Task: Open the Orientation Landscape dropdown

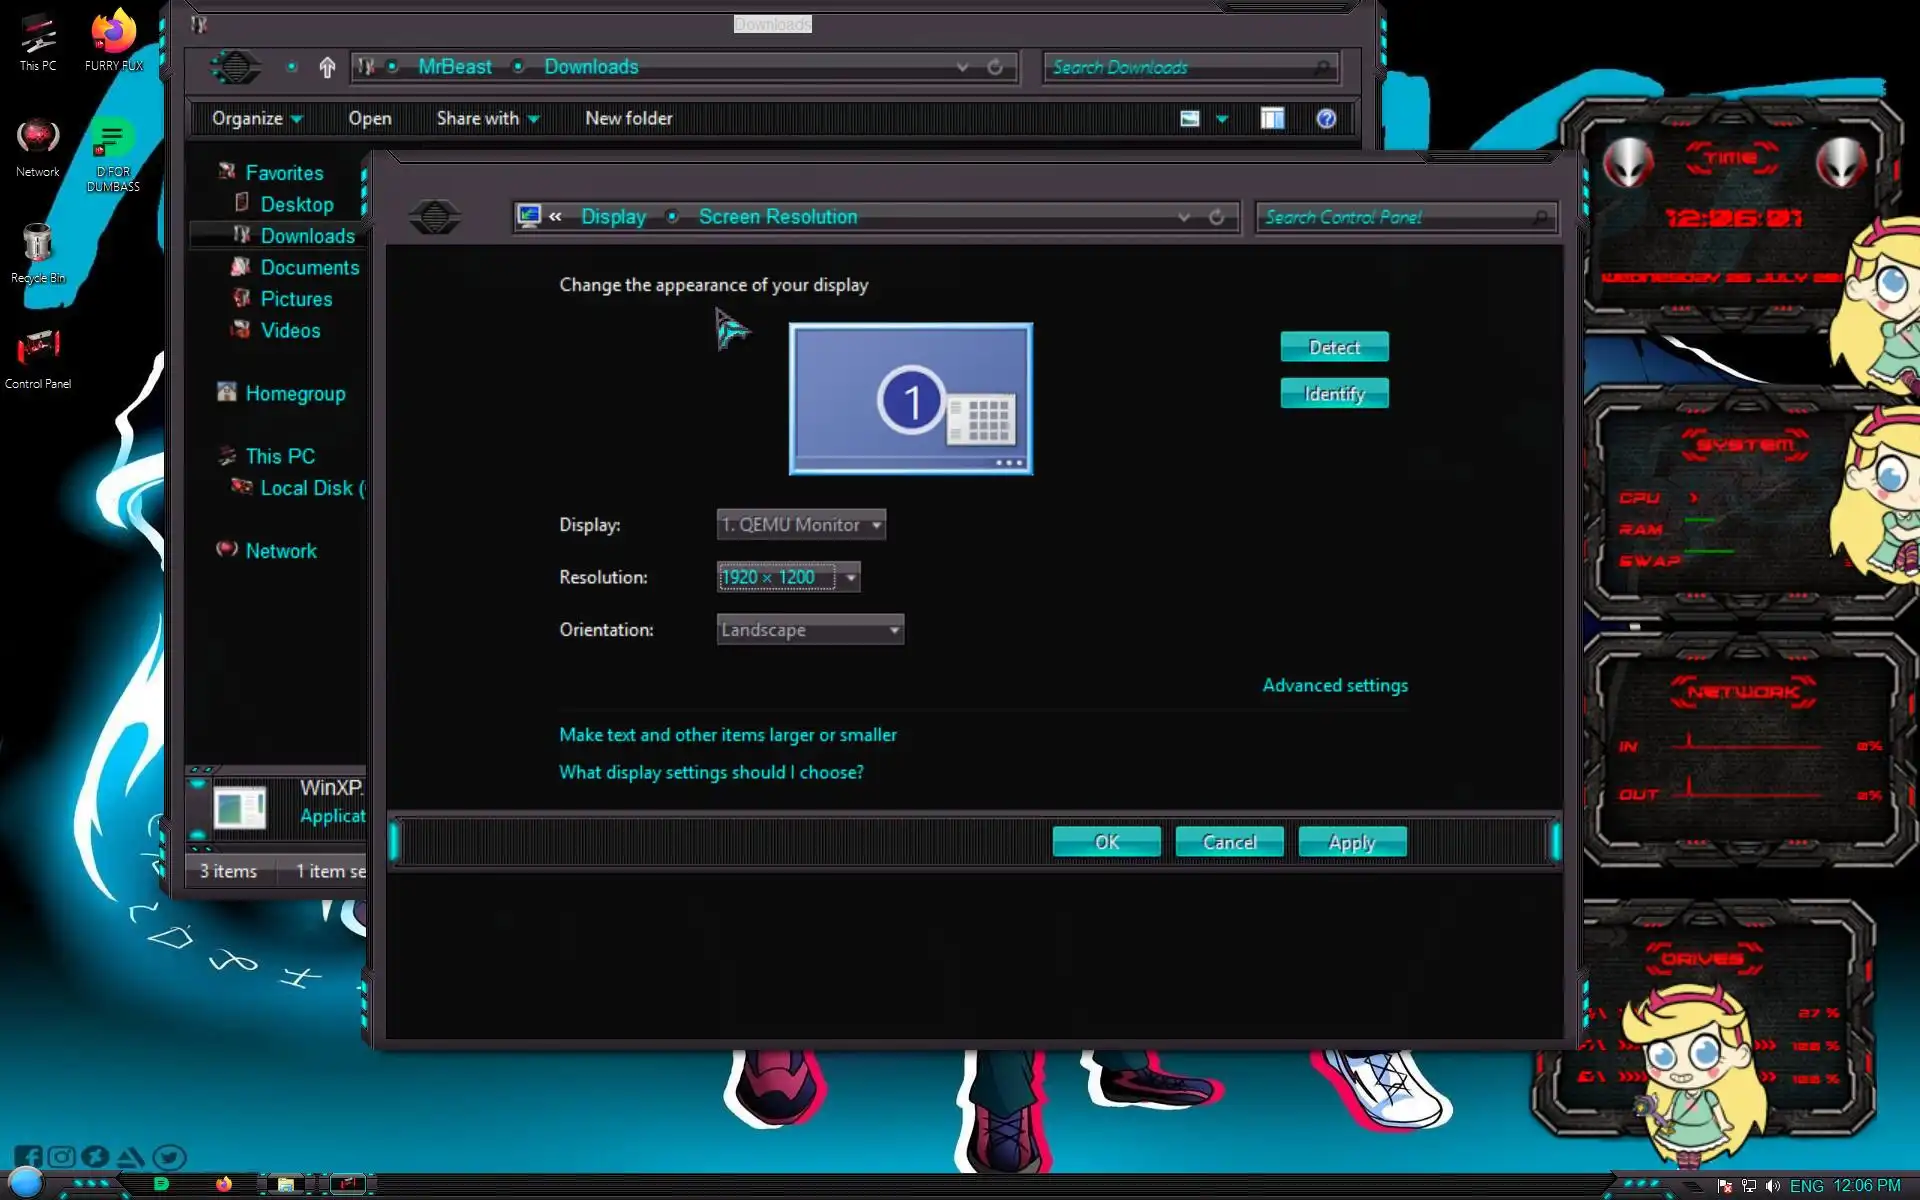Action: pos(810,630)
